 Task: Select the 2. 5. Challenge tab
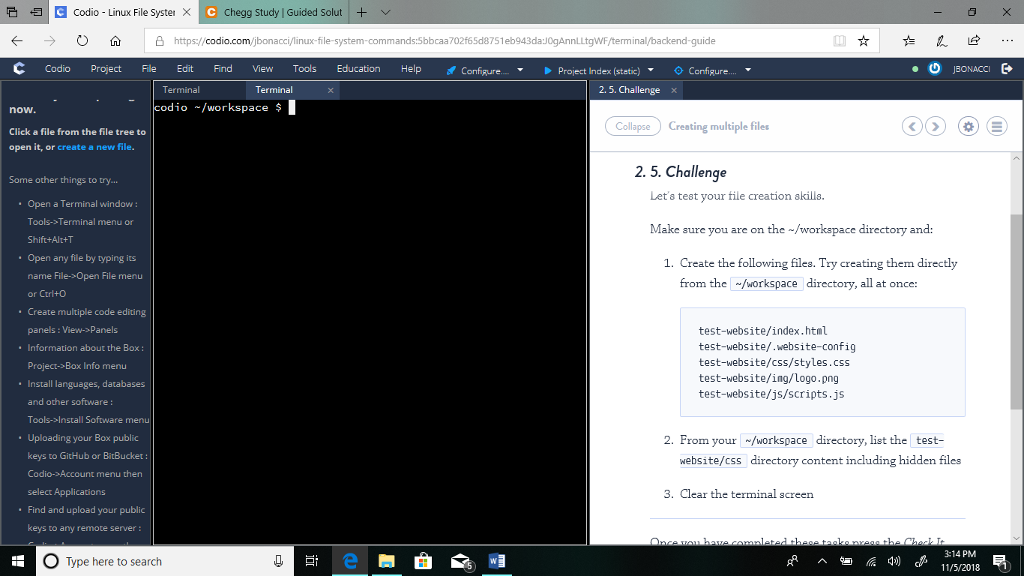(x=629, y=90)
